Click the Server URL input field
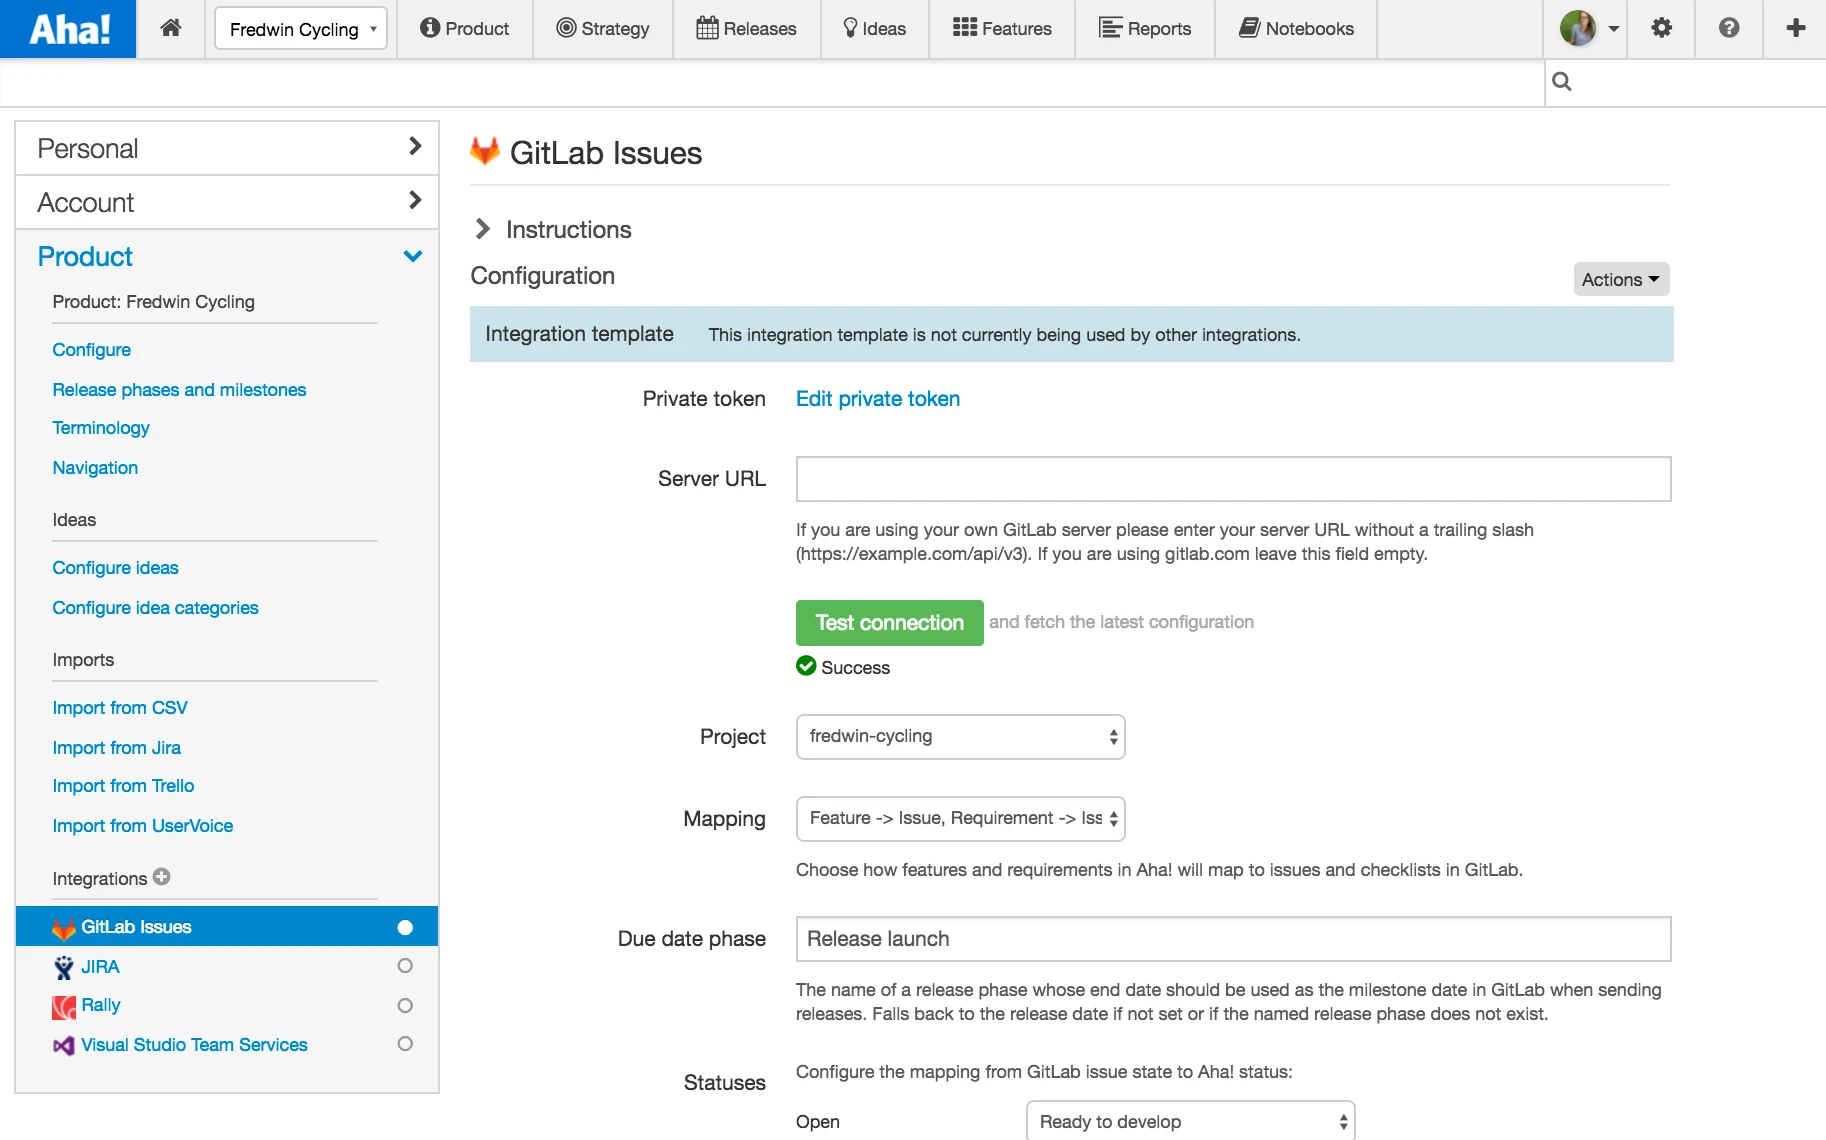This screenshot has height=1140, width=1826. tap(1233, 479)
